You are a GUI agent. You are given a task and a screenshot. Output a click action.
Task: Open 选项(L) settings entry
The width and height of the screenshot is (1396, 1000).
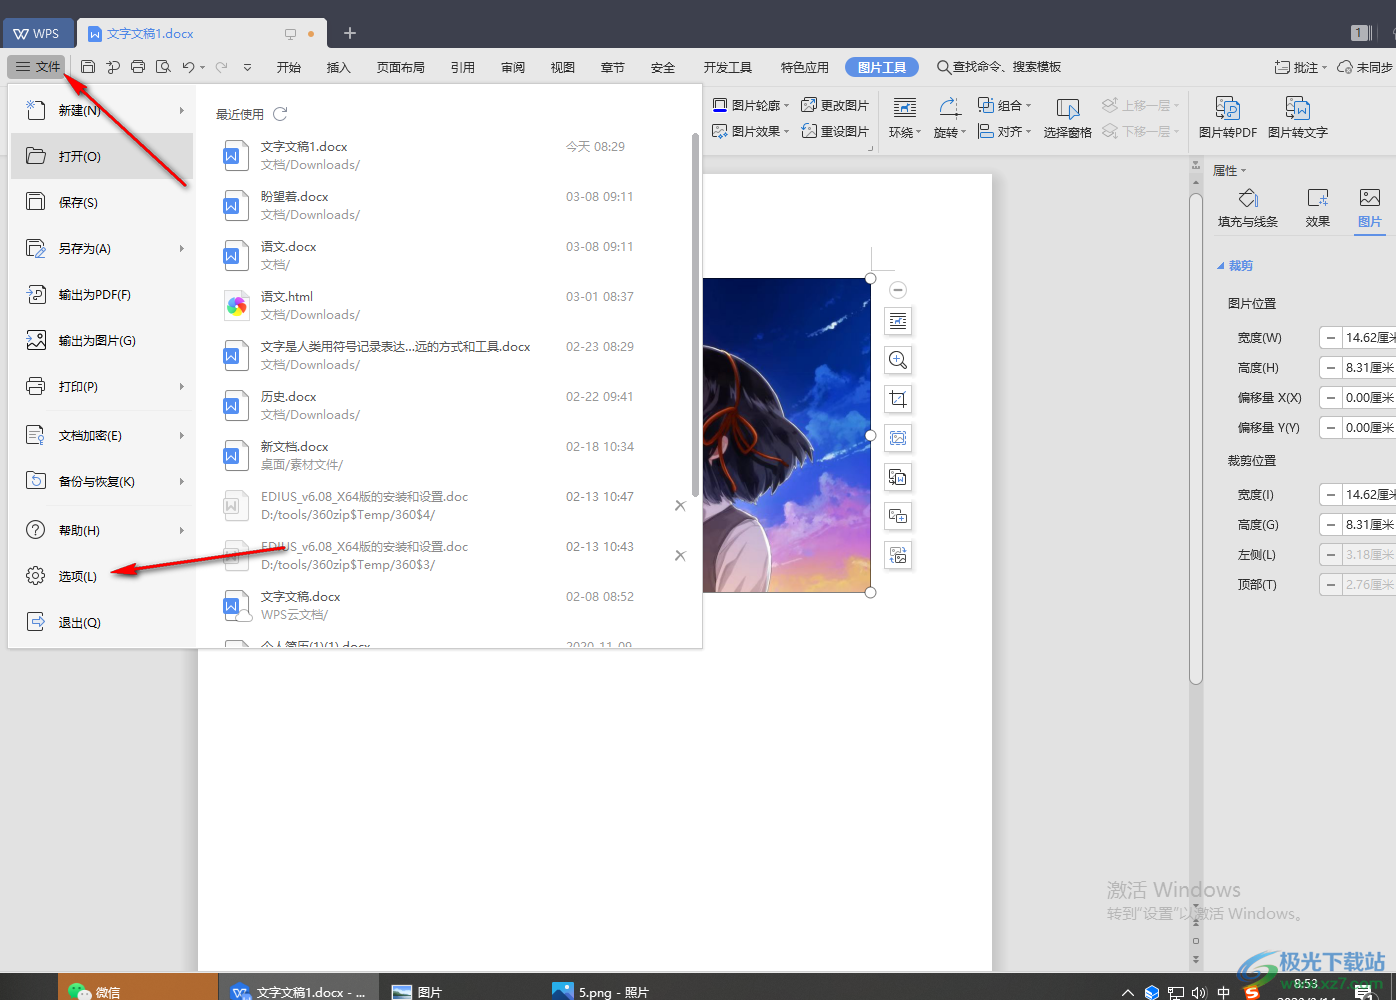[x=102, y=576]
